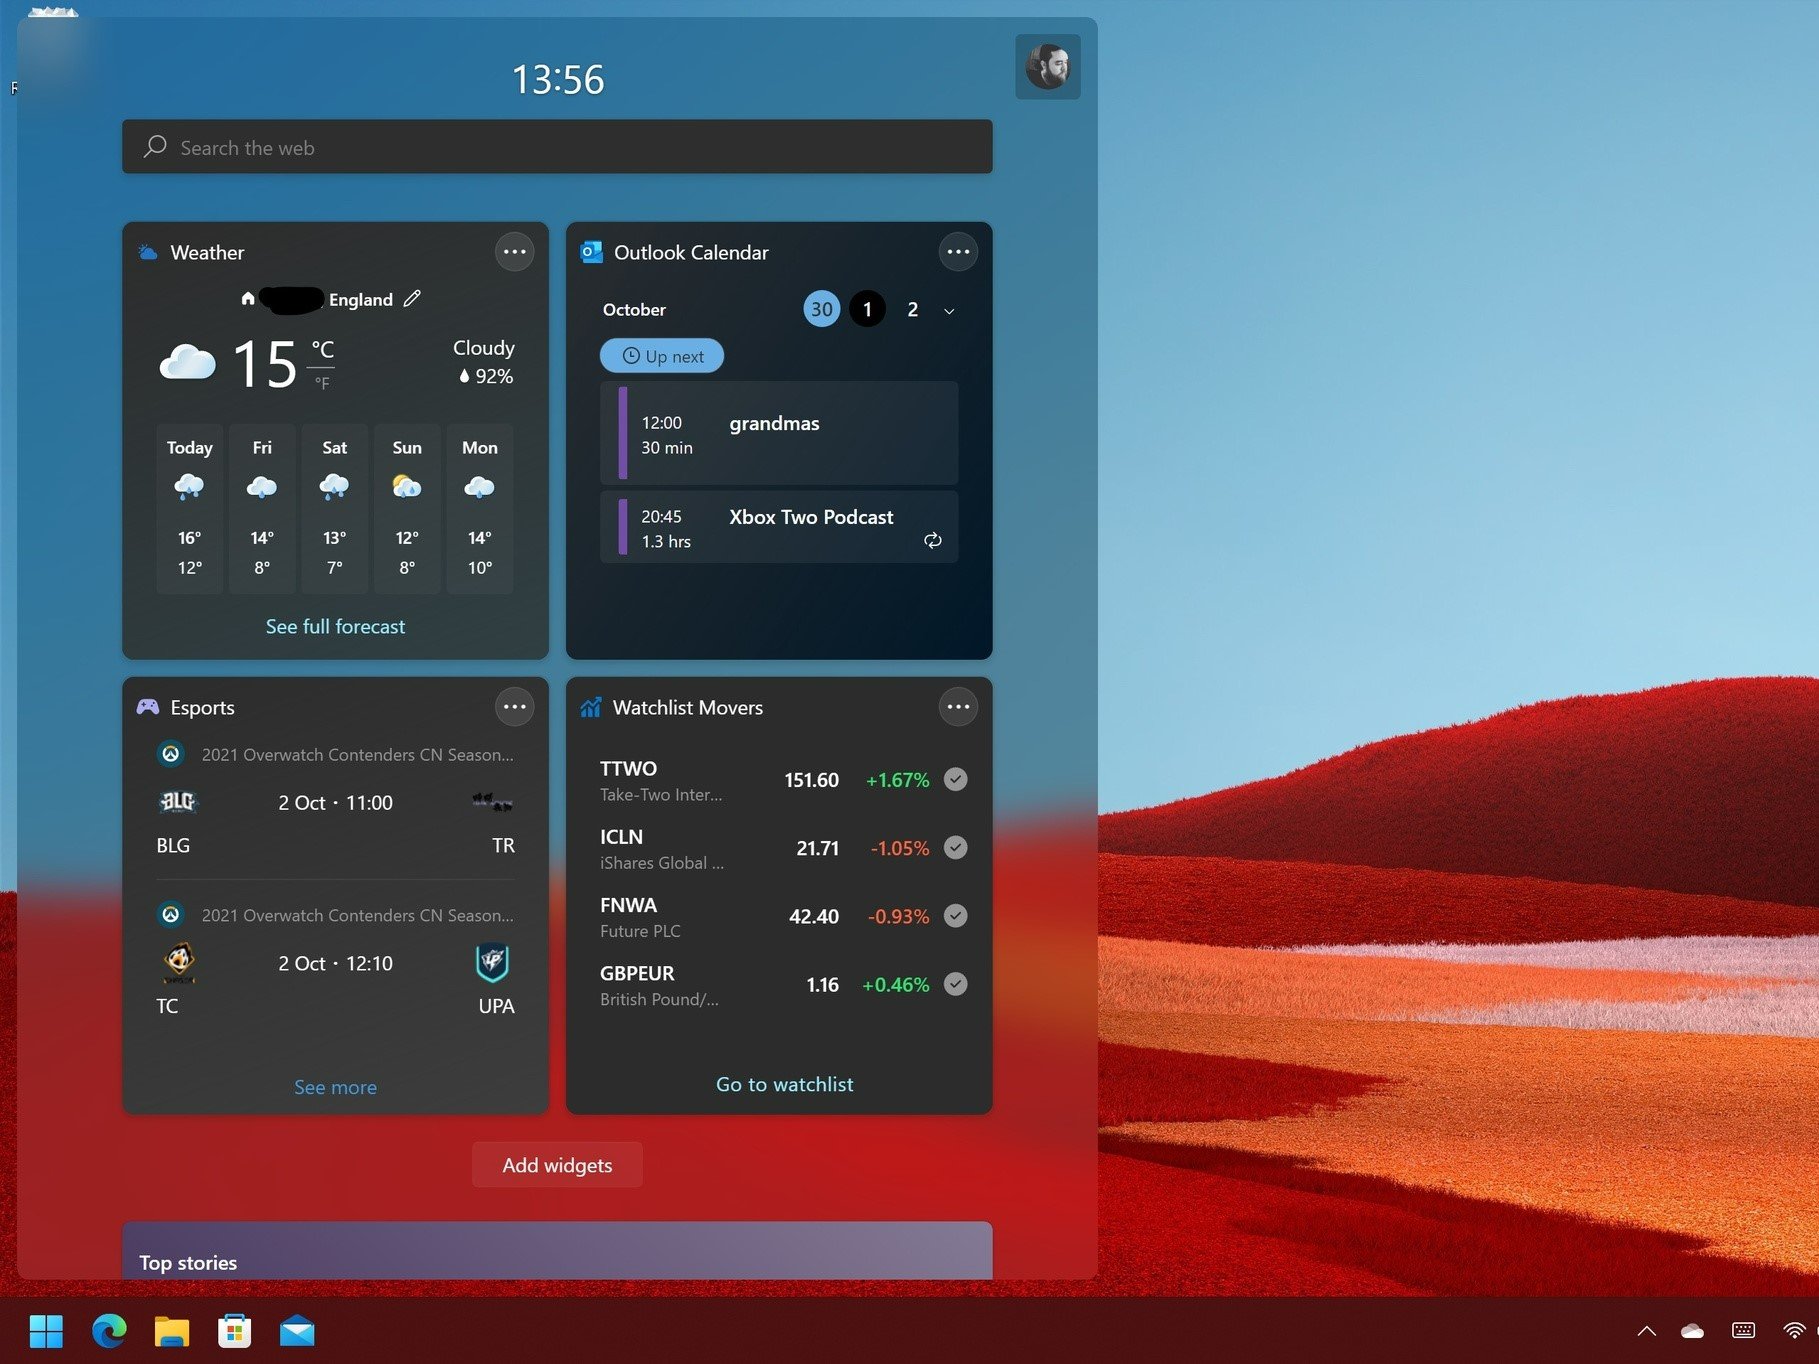Click the Add widgets button
The height and width of the screenshot is (1364, 1819).
pos(557,1164)
